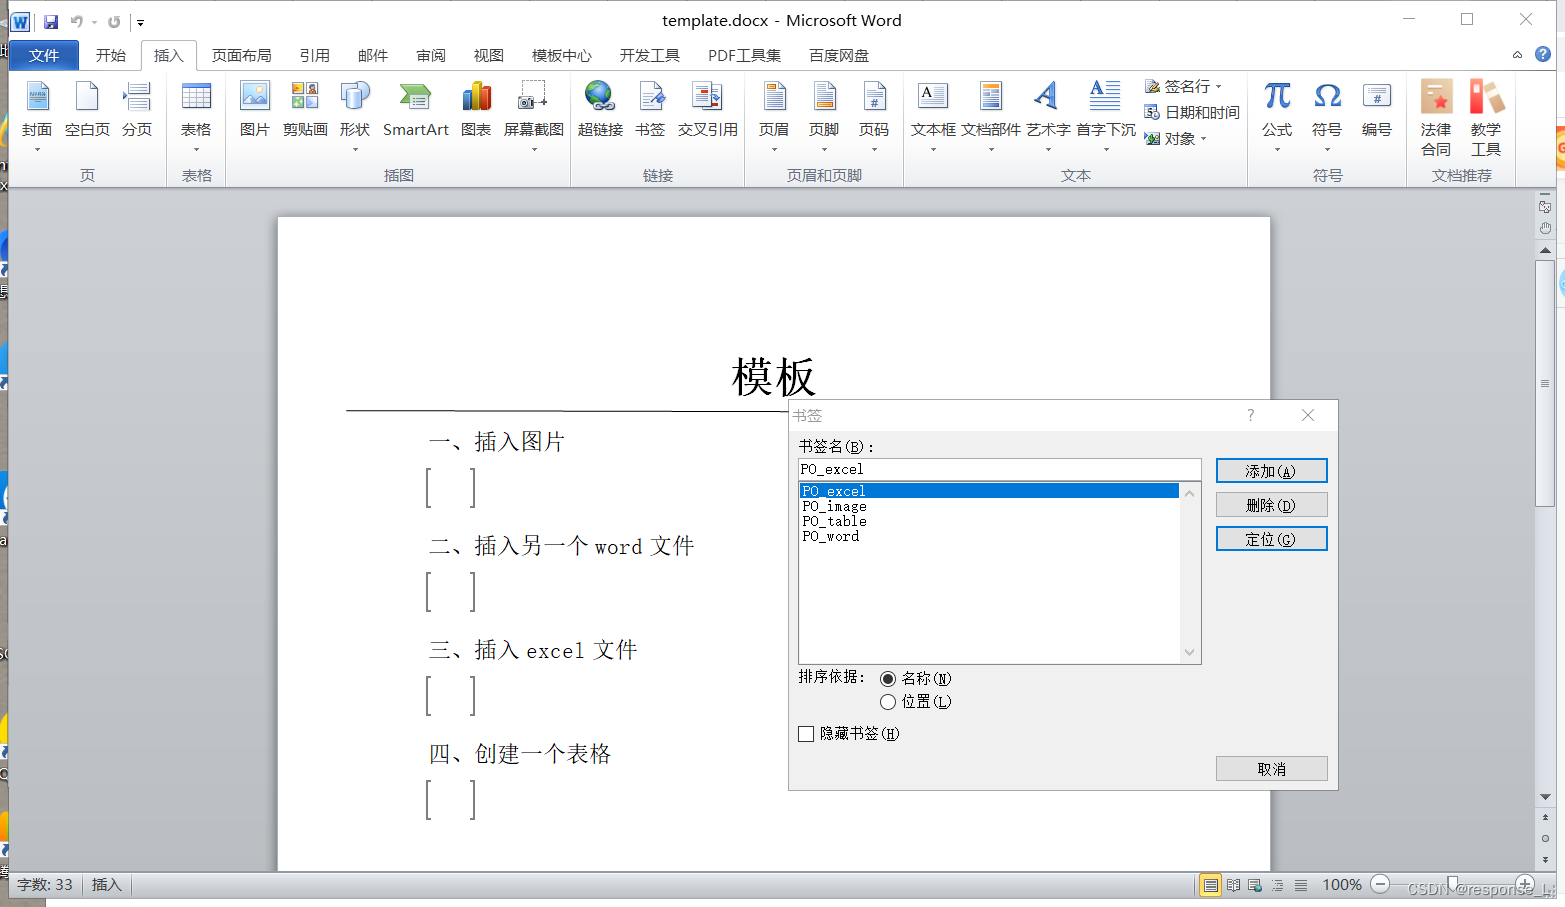Insert an equation (公式)
This screenshot has height=907, width=1565.
[x=1277, y=115]
